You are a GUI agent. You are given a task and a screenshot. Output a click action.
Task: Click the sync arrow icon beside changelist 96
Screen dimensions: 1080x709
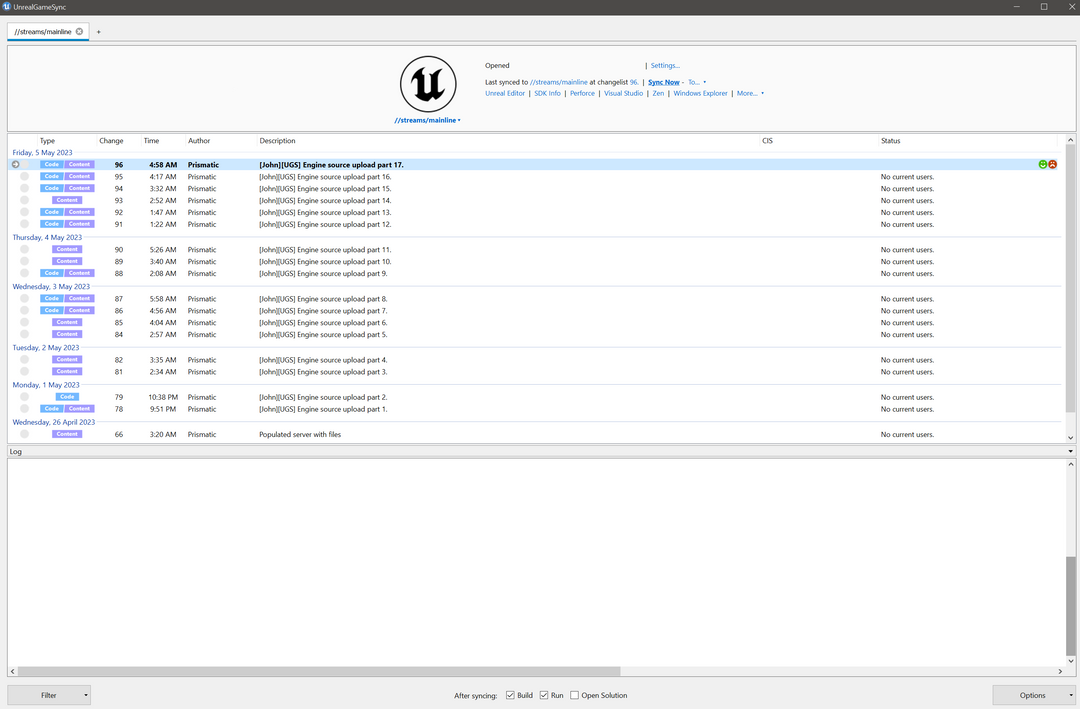tap(14, 164)
